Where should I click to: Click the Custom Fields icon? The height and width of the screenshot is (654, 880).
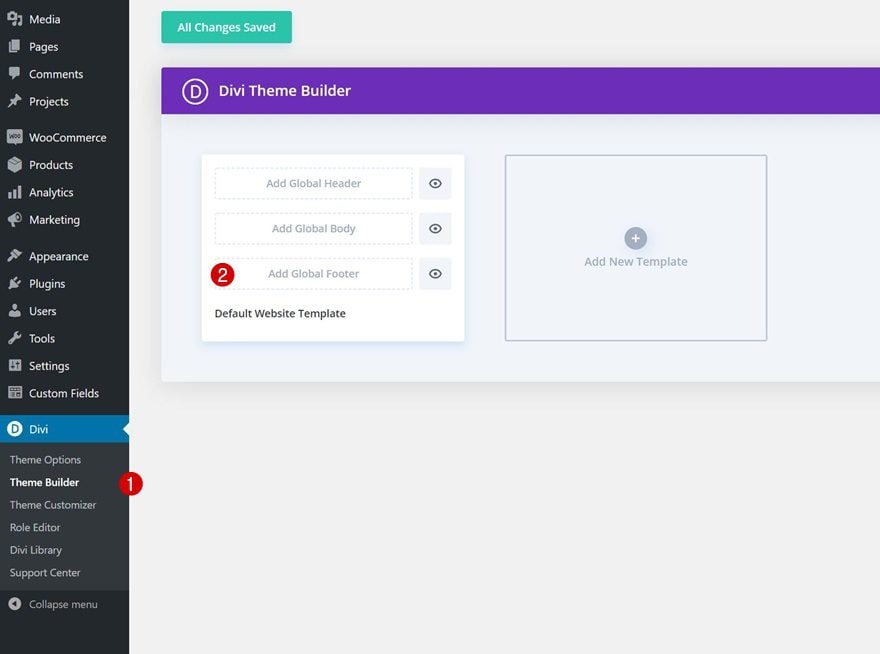pos(15,392)
